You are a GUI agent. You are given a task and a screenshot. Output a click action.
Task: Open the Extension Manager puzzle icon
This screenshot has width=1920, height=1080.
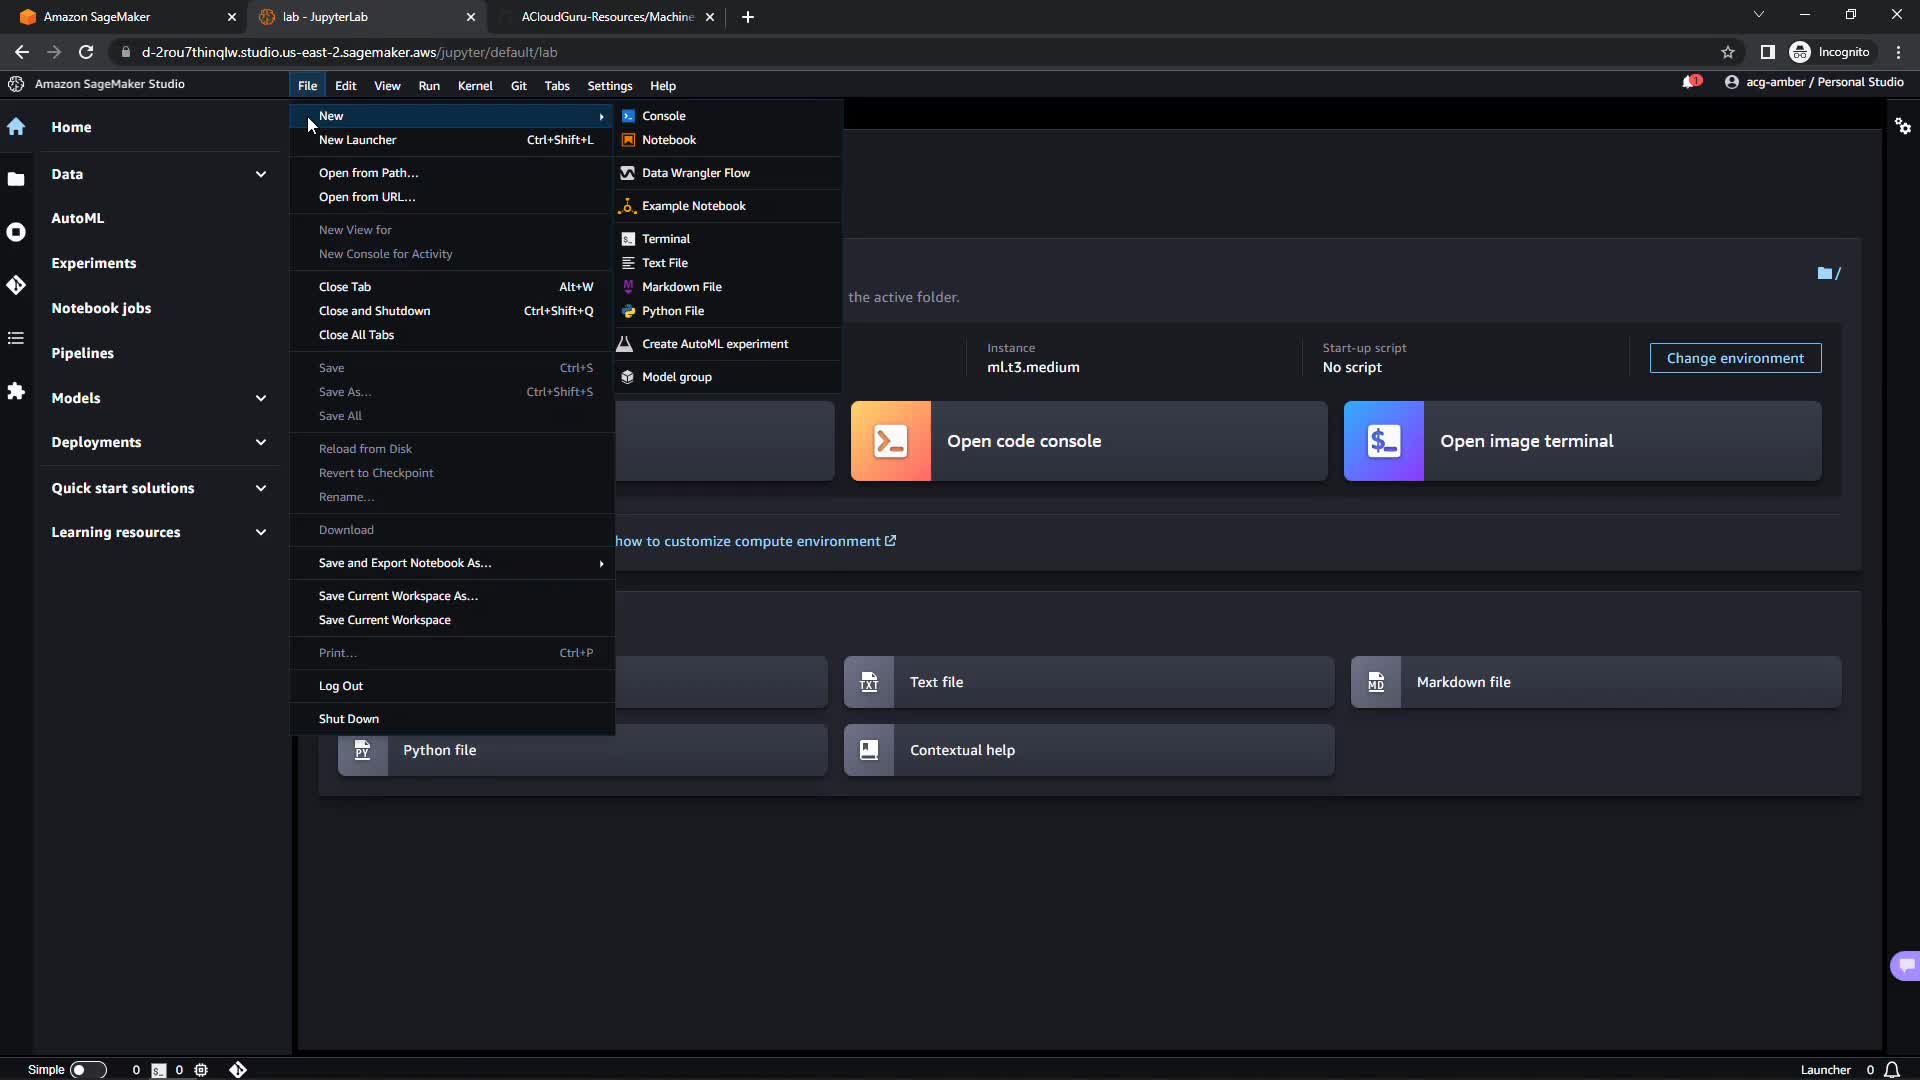pyautogui.click(x=16, y=391)
